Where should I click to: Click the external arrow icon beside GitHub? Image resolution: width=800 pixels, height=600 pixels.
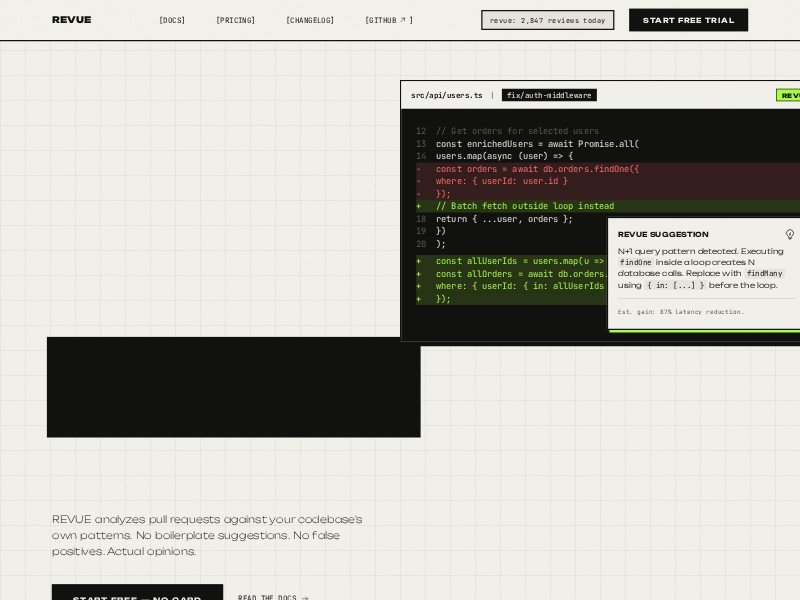[403, 20]
